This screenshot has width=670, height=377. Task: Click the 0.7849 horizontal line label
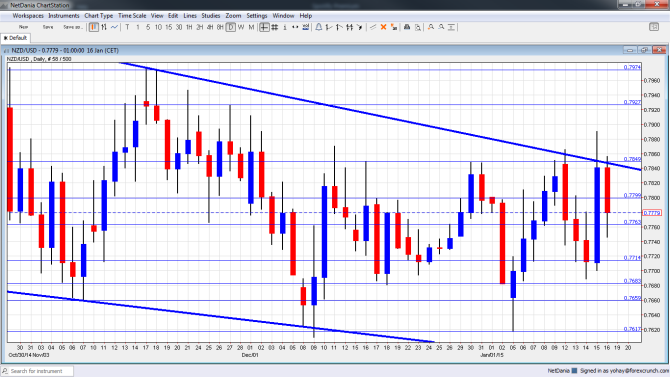[x=632, y=159]
